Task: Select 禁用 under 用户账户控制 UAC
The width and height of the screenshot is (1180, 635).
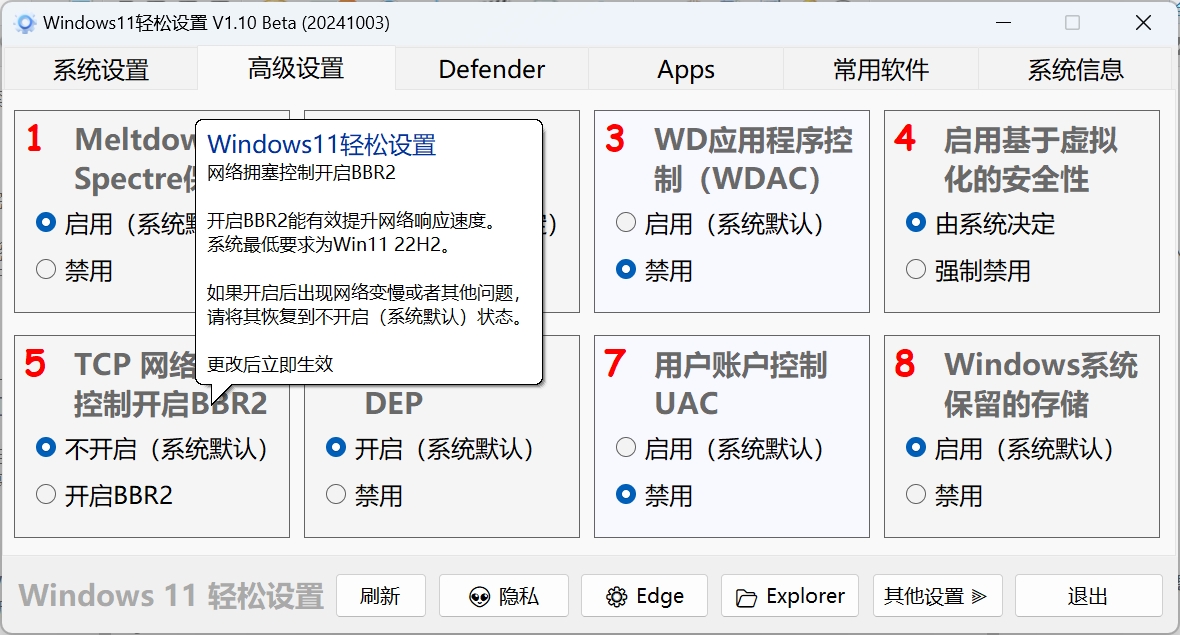Action: pyautogui.click(x=654, y=495)
